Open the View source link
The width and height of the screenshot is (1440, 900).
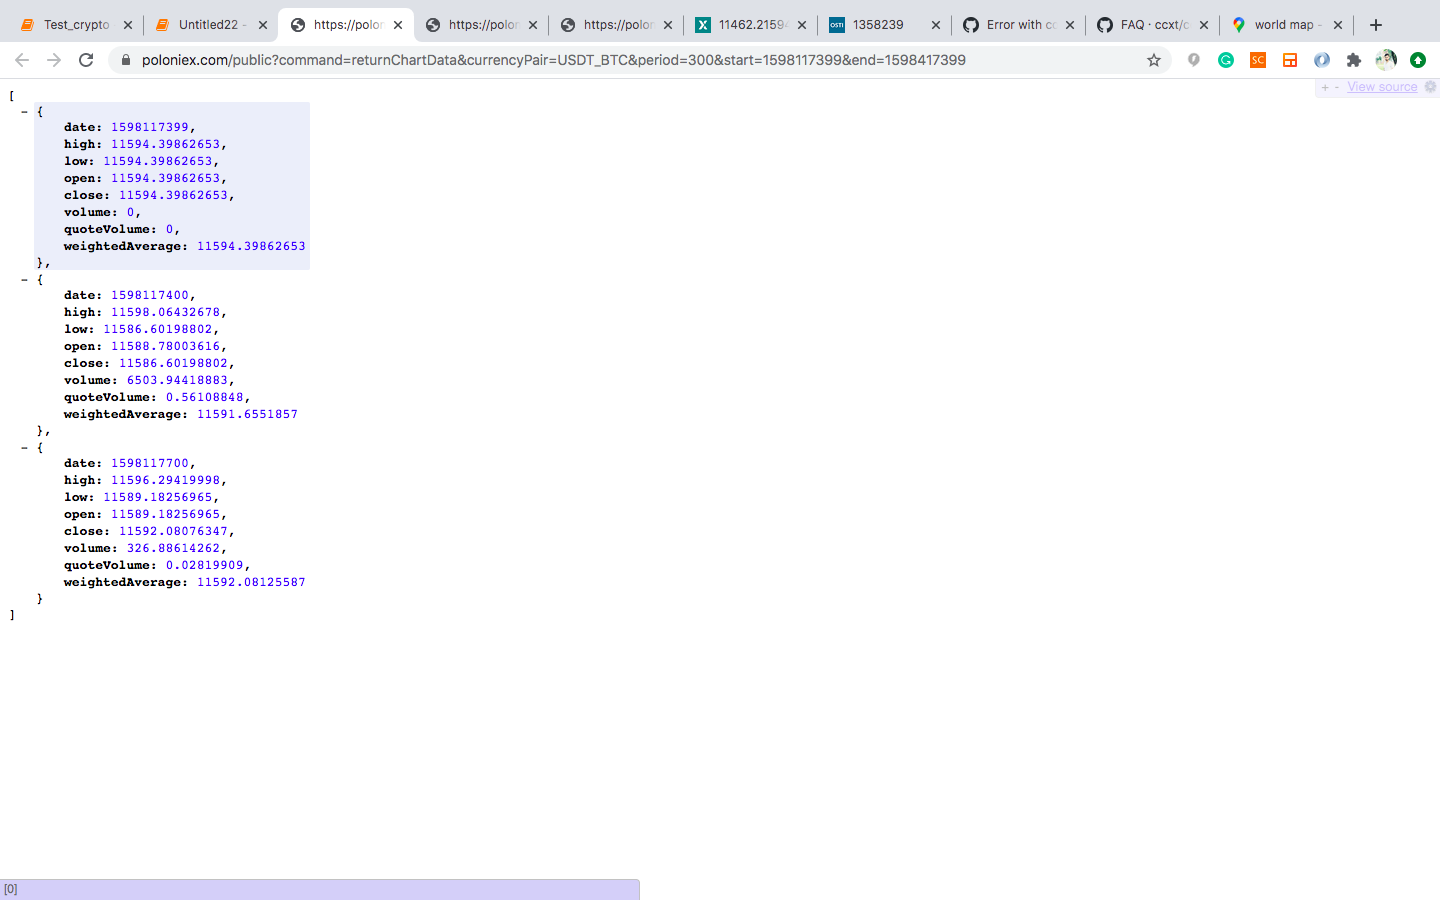coord(1382,87)
